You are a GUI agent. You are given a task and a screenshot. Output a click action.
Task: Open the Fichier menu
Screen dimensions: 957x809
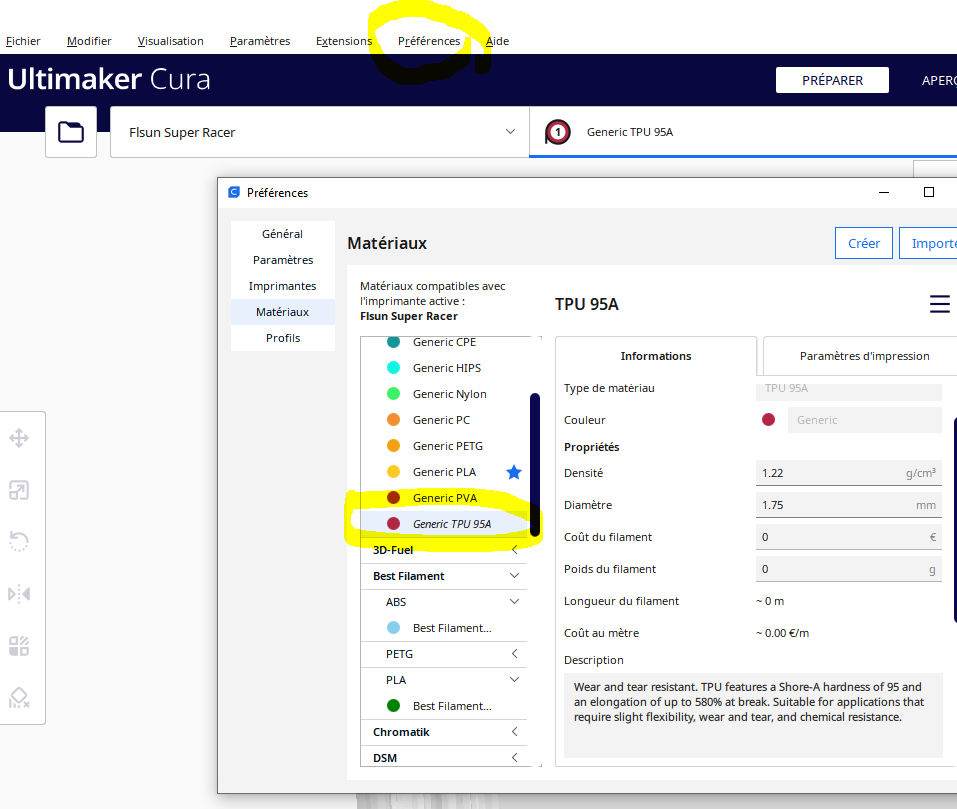(x=23, y=41)
